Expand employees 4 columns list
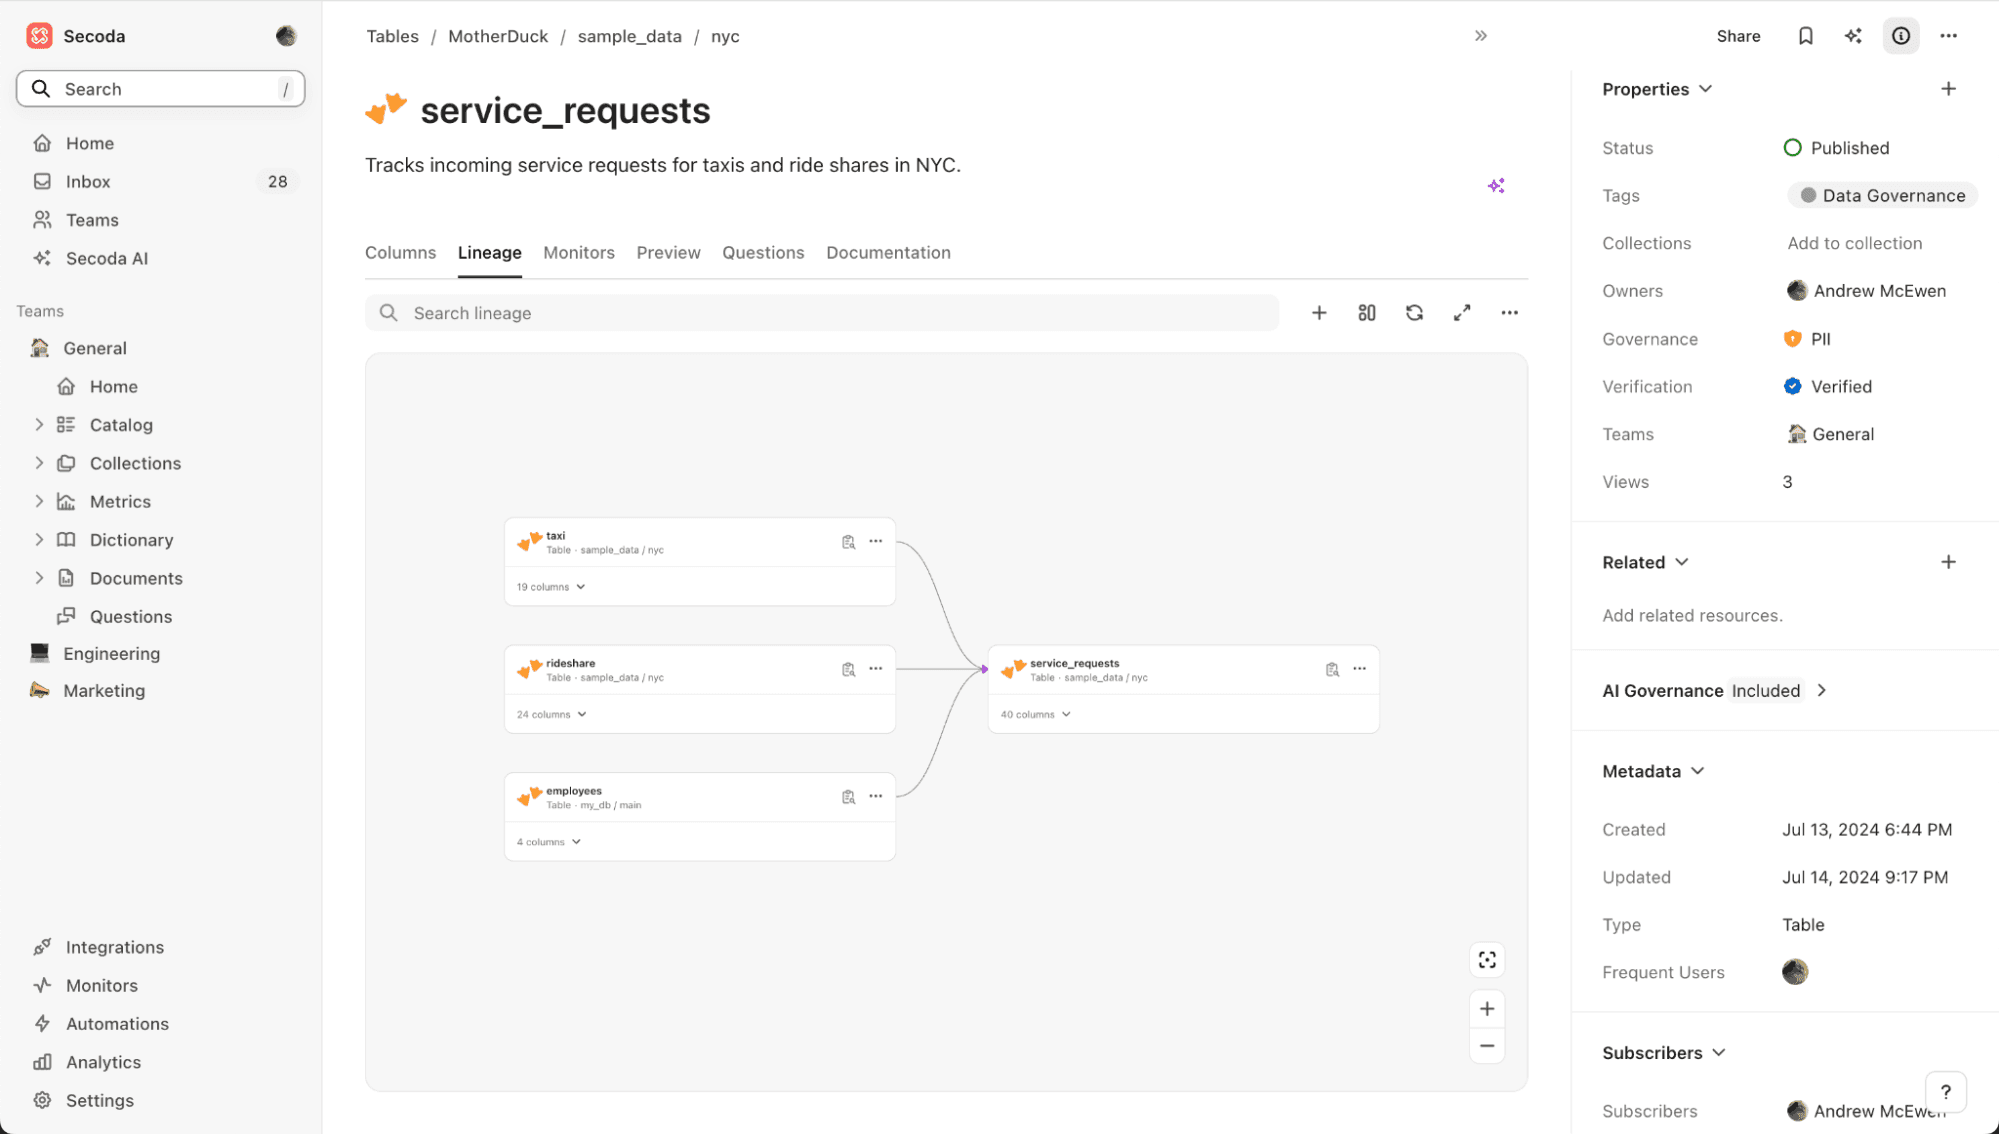Viewport: 1999px width, 1135px height. point(549,842)
